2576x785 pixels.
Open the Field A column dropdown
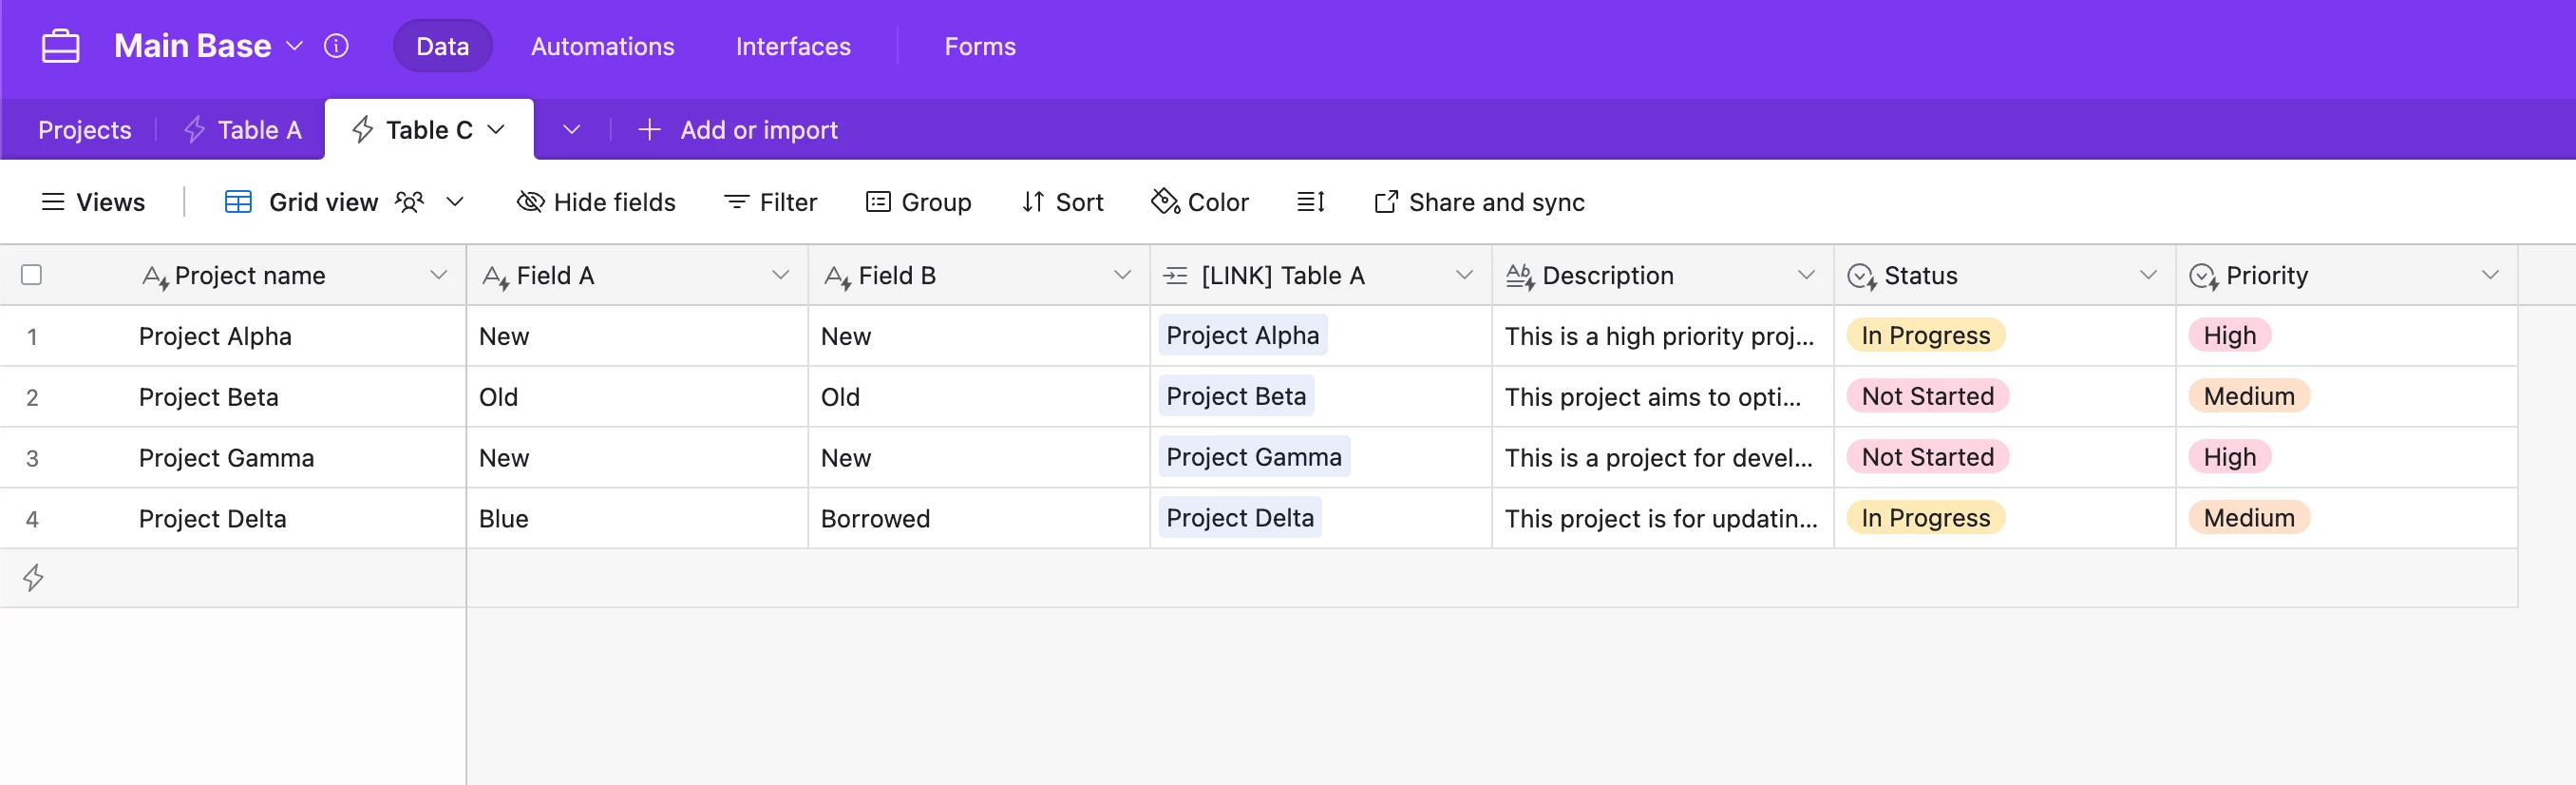[780, 275]
